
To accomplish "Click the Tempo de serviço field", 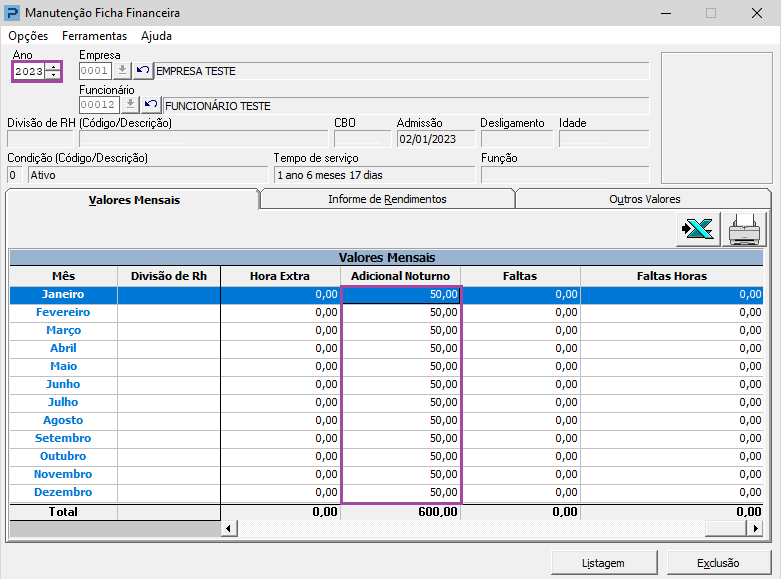I will coord(375,175).
